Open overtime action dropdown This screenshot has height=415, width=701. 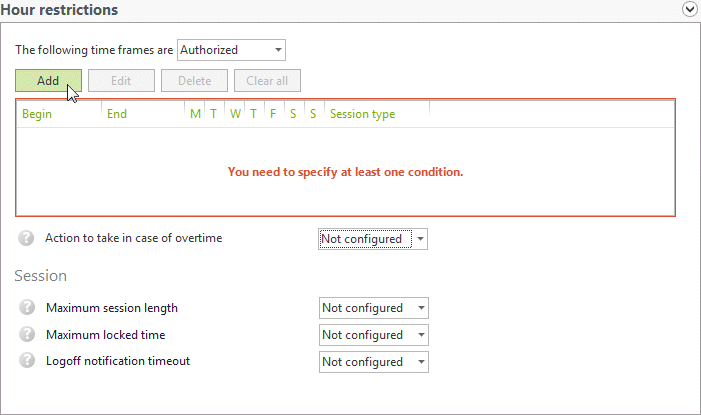[x=373, y=239]
